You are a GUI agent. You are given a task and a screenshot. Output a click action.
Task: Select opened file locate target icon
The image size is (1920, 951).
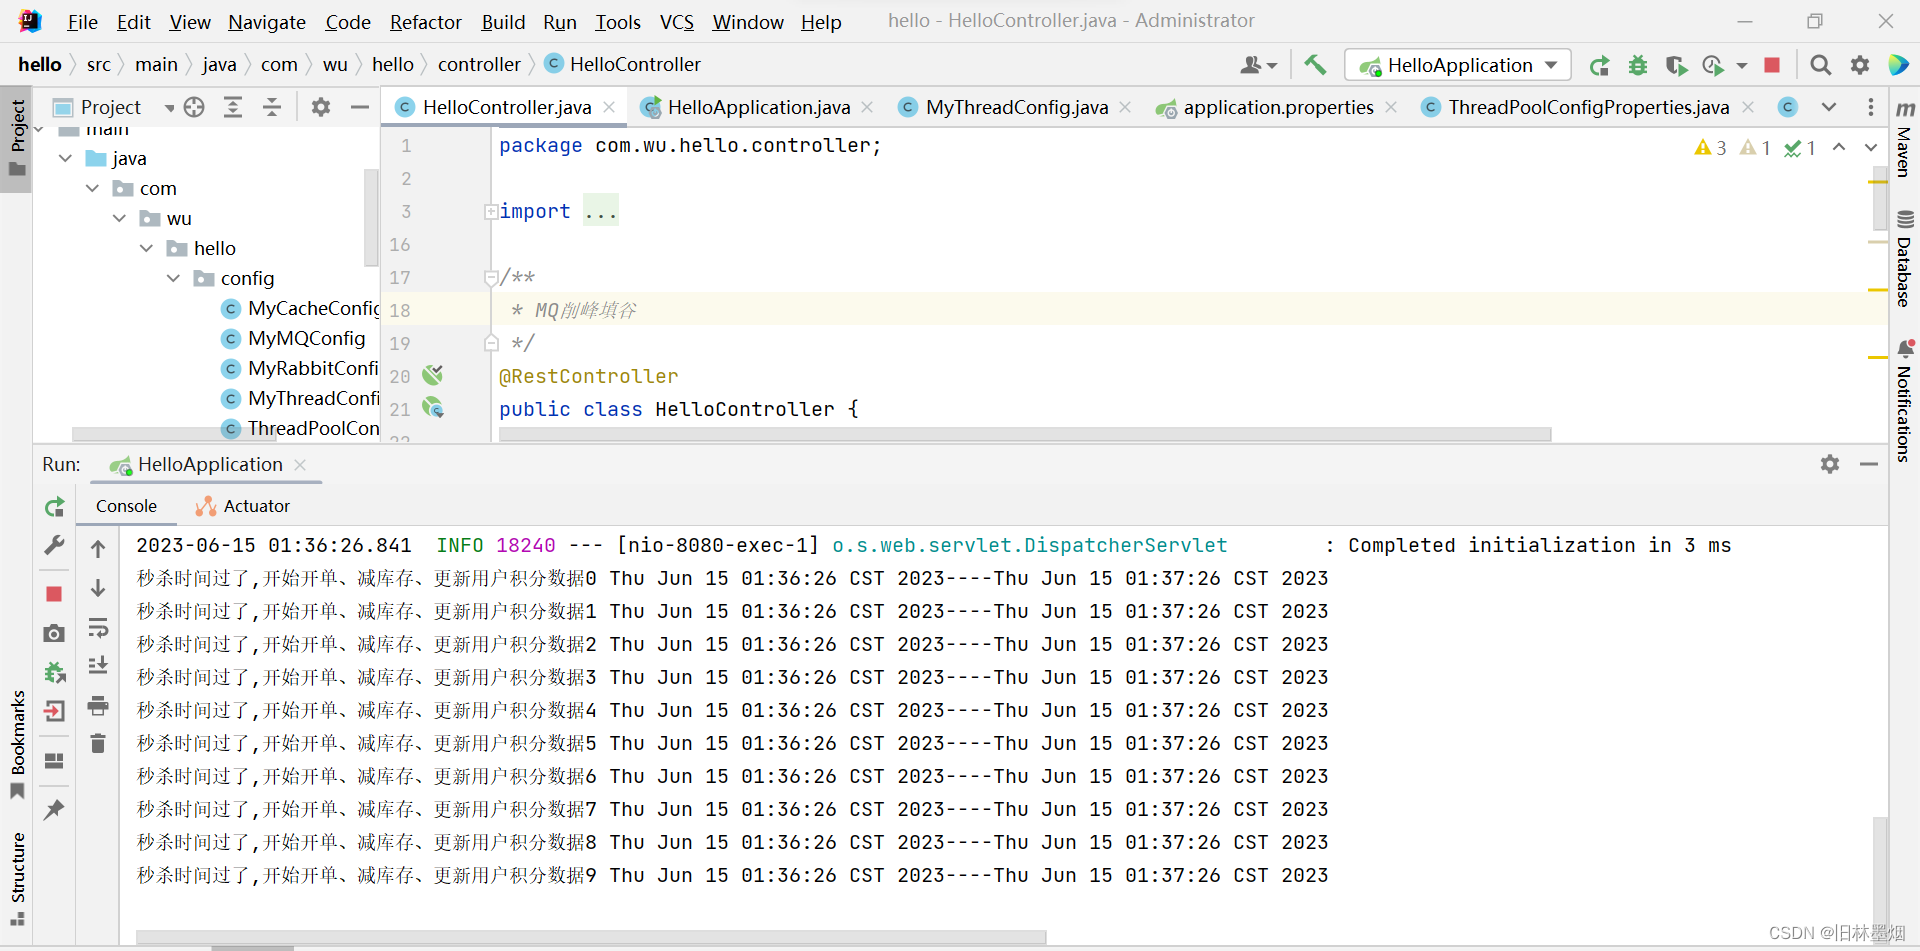point(194,107)
